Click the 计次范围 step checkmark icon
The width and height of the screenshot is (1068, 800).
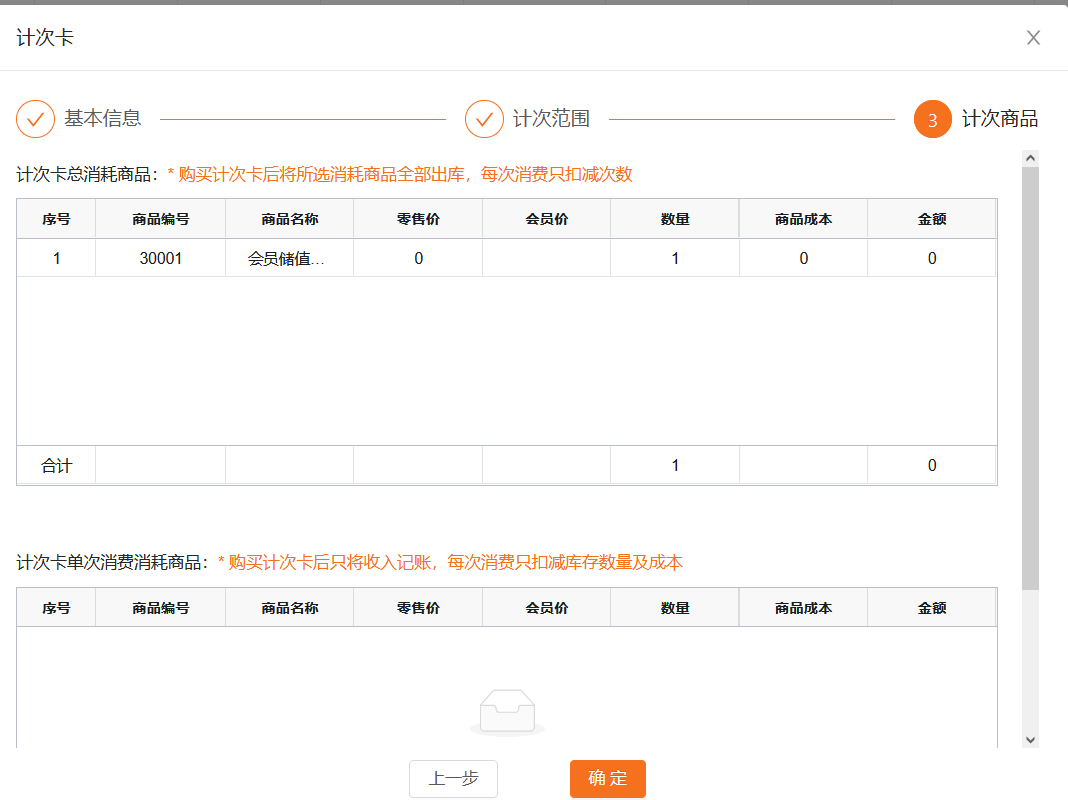pyautogui.click(x=484, y=119)
